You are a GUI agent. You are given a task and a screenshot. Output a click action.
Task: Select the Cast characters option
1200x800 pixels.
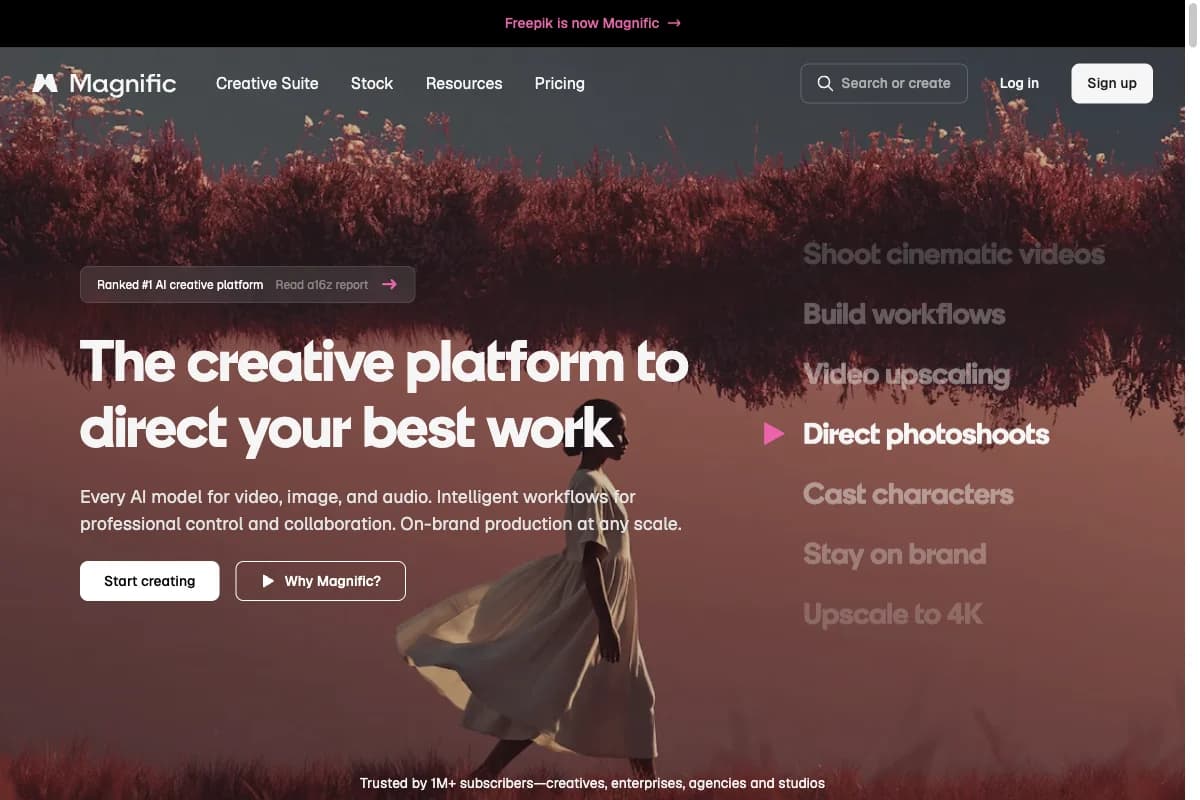pyautogui.click(x=908, y=494)
